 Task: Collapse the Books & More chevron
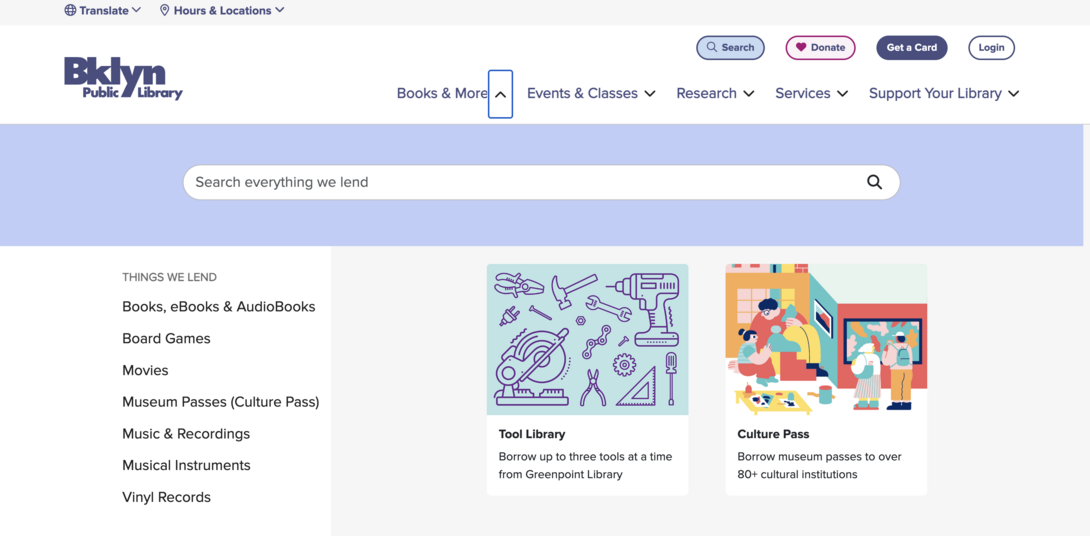(501, 94)
